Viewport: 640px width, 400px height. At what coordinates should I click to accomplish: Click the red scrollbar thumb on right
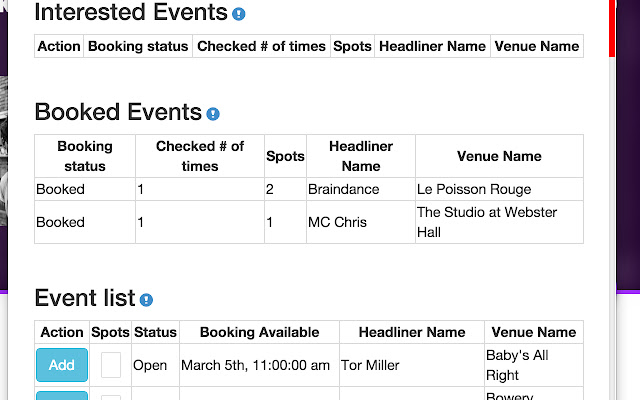pyautogui.click(x=612, y=28)
